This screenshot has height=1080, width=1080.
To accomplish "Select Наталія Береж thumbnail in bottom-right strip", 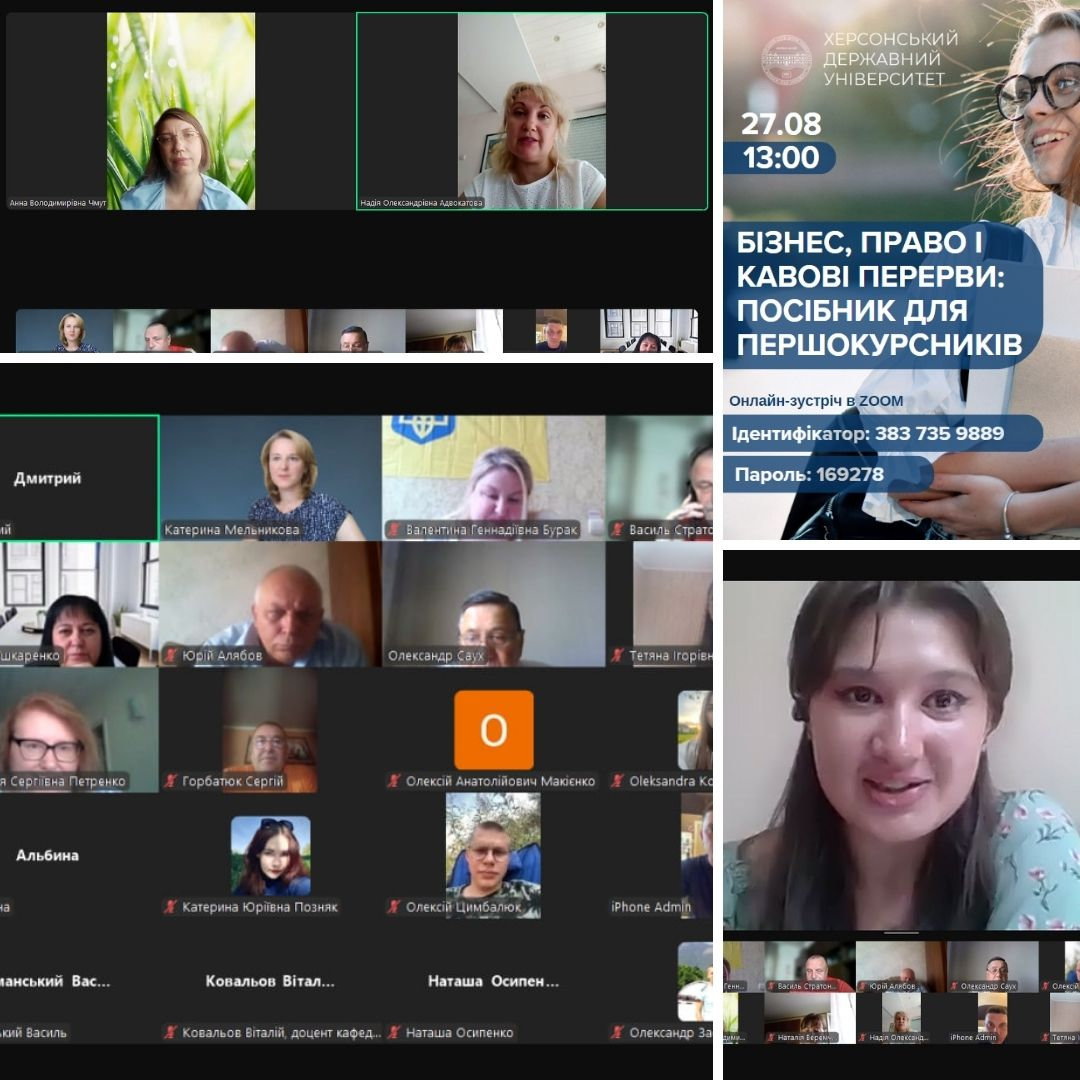I will click(809, 1018).
